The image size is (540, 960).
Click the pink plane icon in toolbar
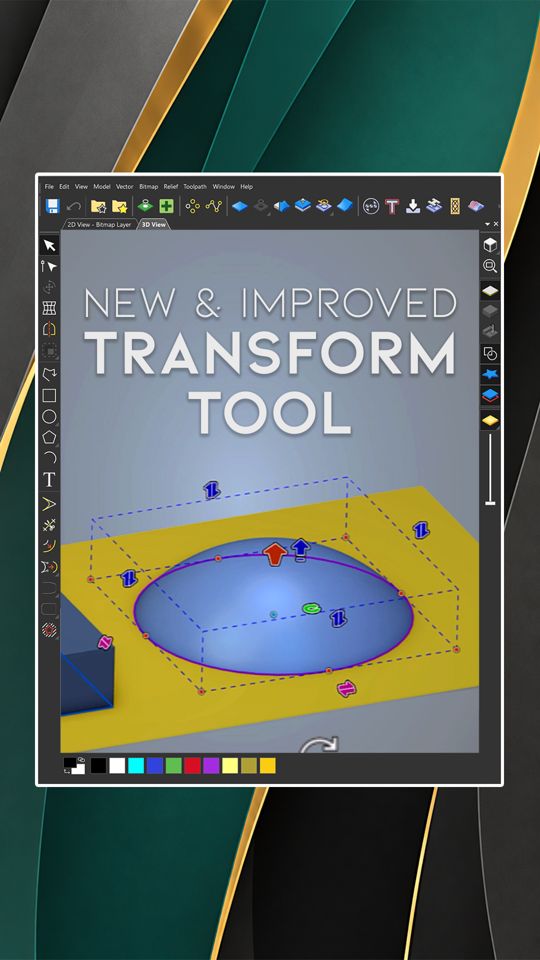(x=476, y=206)
